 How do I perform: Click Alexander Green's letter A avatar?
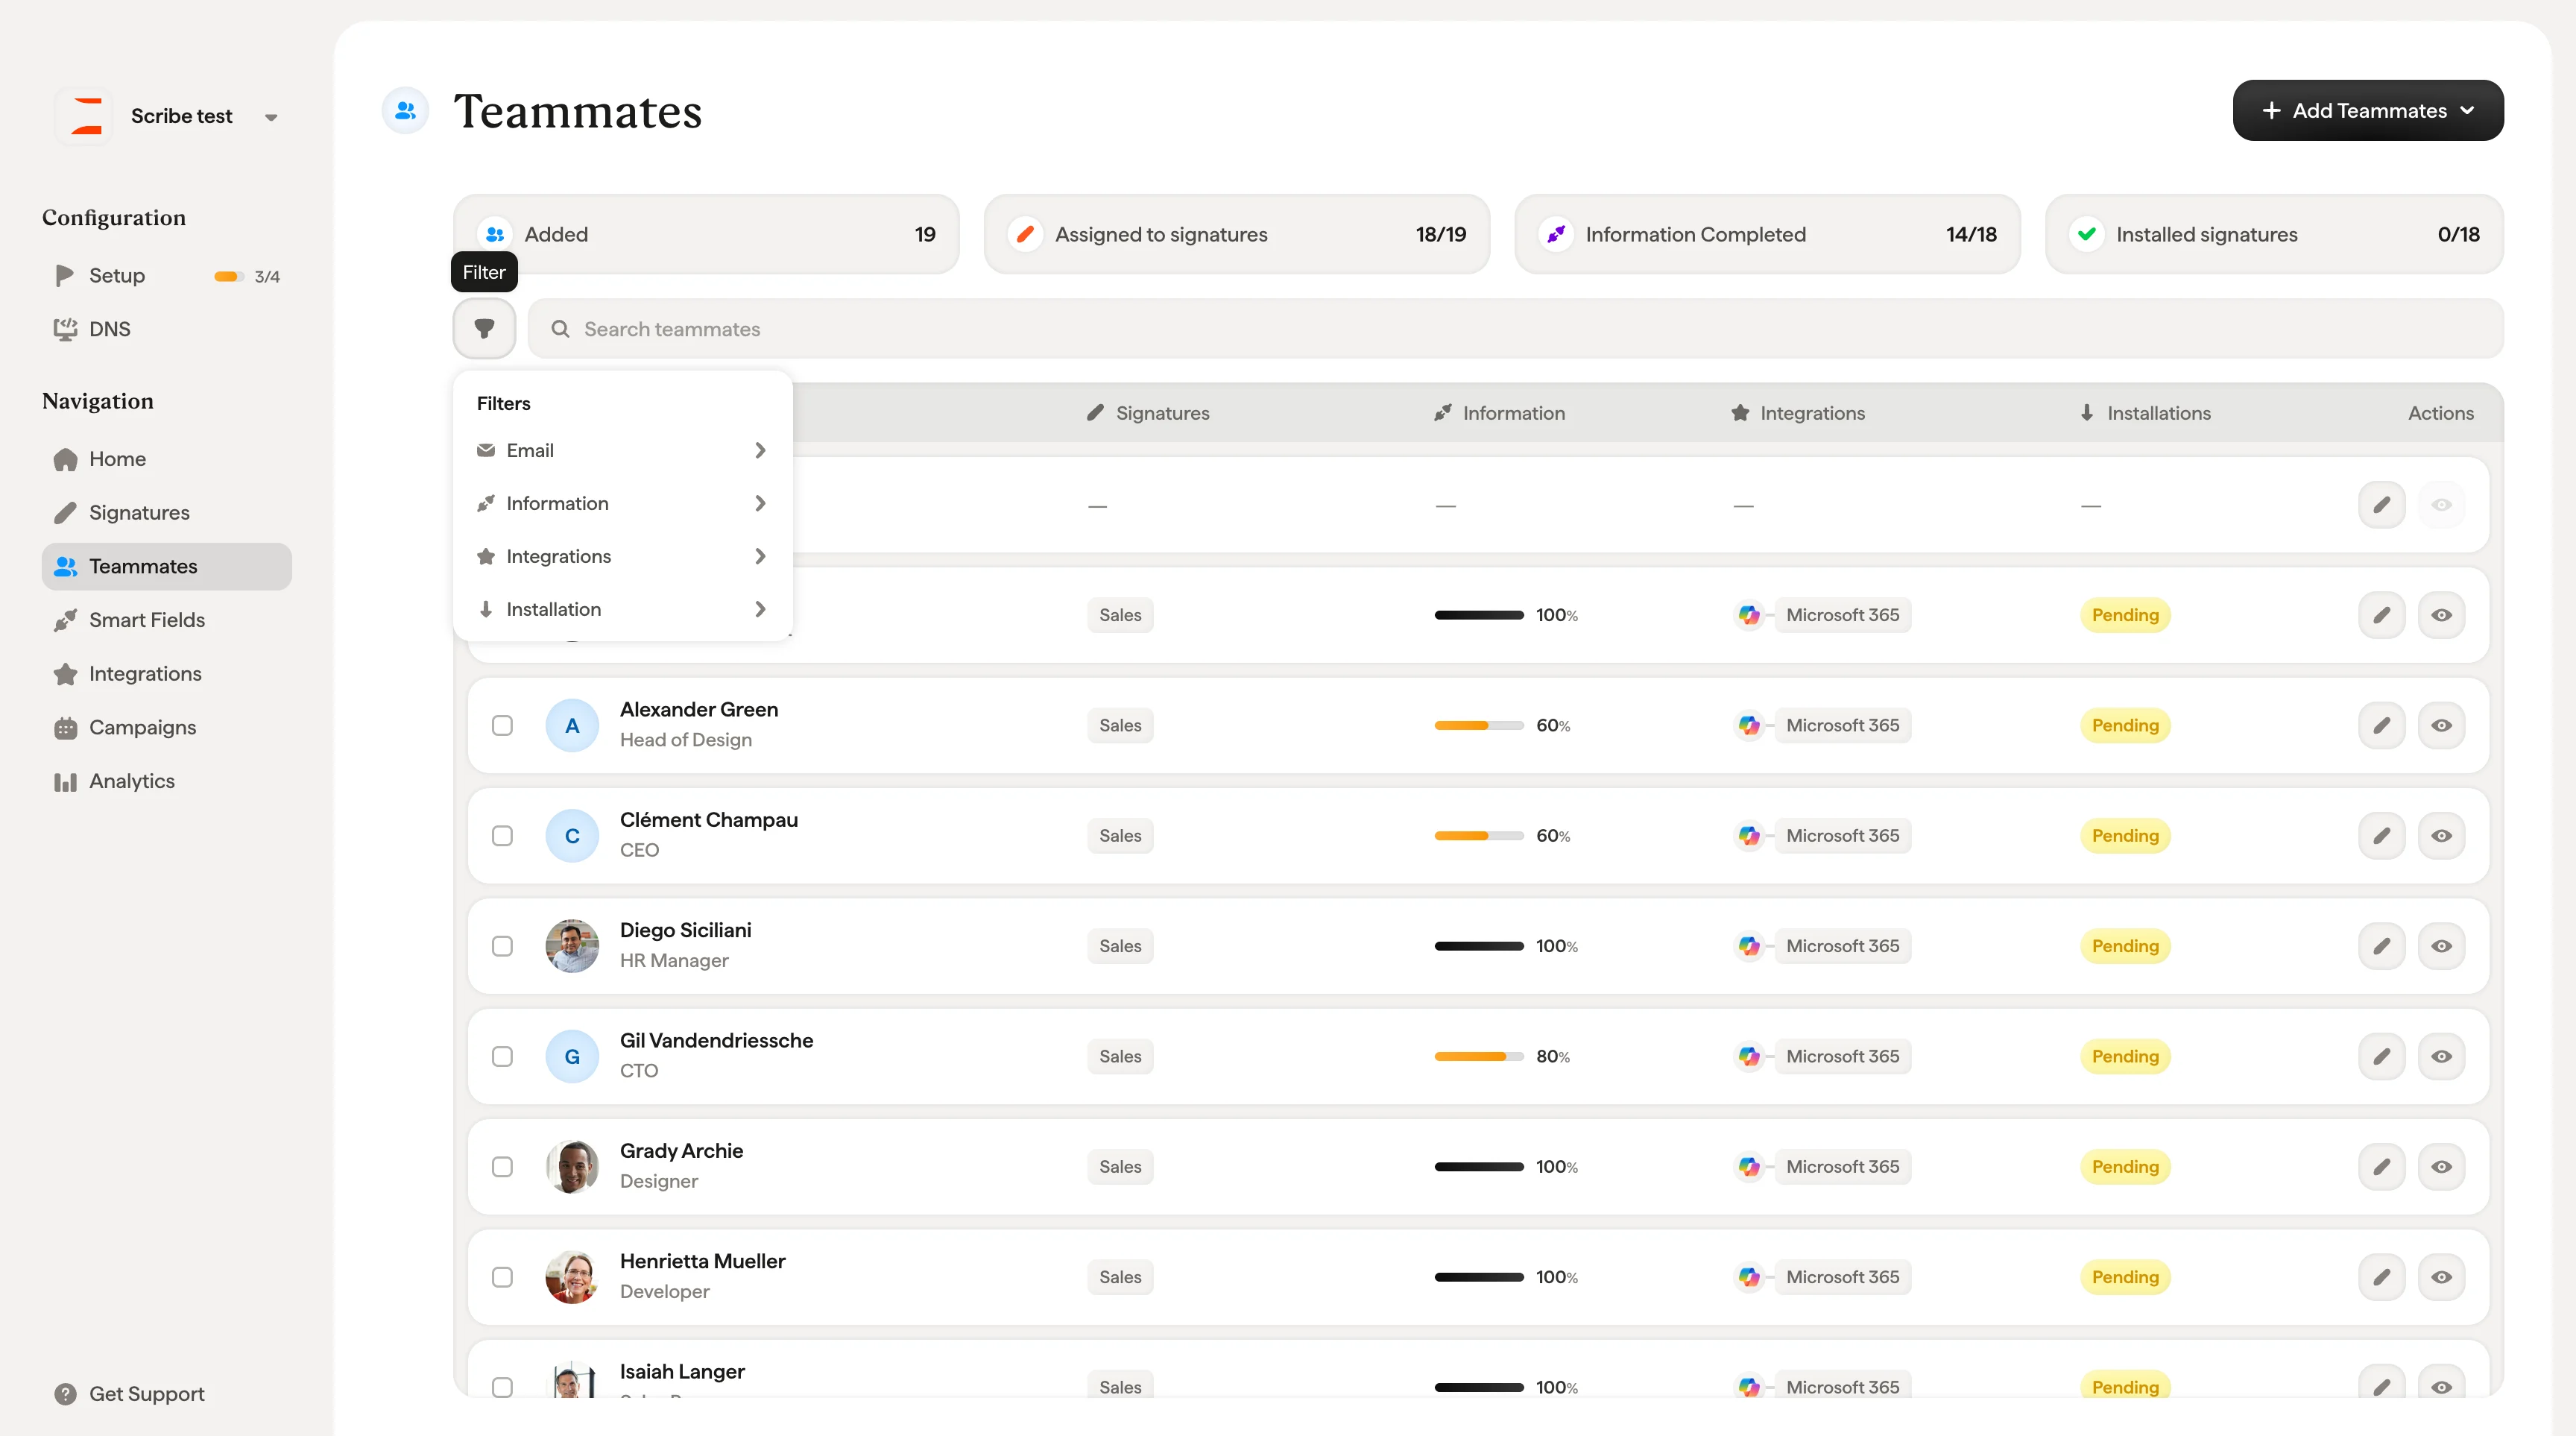pos(572,725)
